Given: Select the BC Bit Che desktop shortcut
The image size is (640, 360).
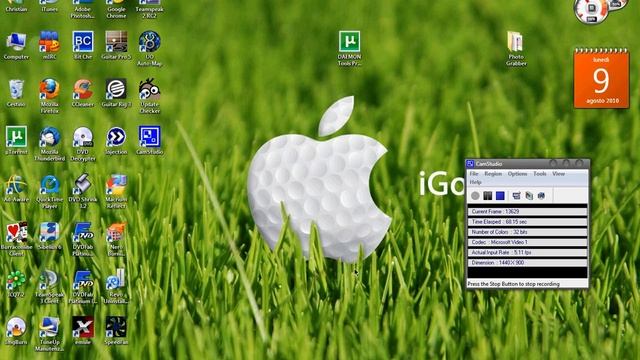Looking at the screenshot, I should (x=83, y=46).
